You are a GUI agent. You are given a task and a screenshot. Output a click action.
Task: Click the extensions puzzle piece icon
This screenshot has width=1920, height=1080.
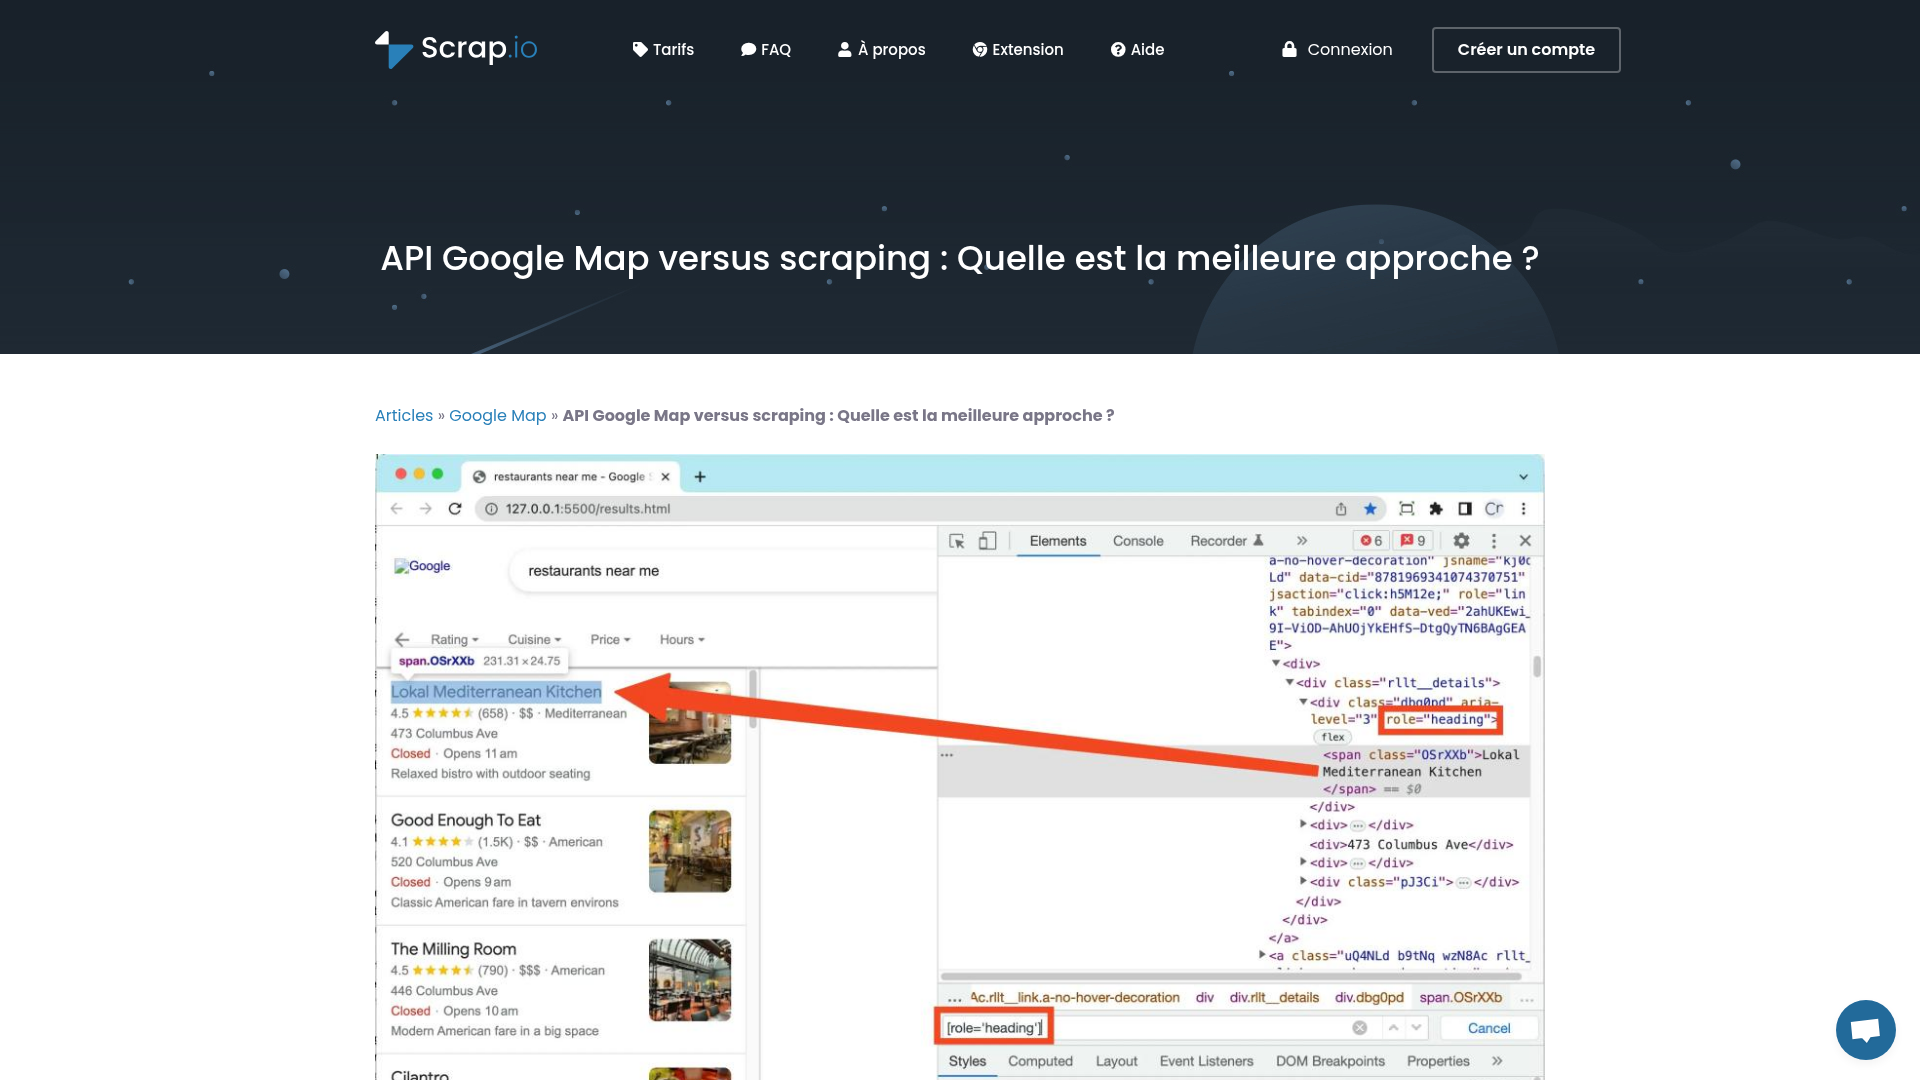pyautogui.click(x=1436, y=509)
